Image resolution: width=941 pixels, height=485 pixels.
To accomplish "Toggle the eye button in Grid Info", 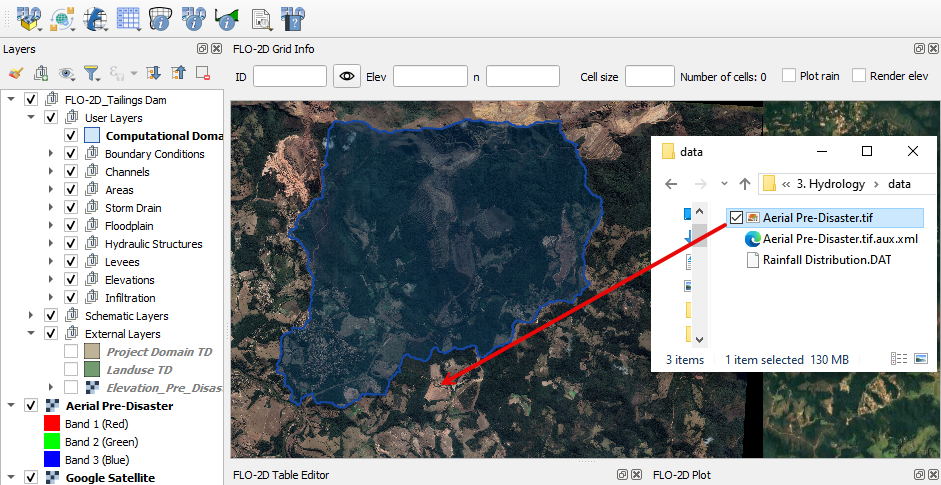I will pos(347,76).
